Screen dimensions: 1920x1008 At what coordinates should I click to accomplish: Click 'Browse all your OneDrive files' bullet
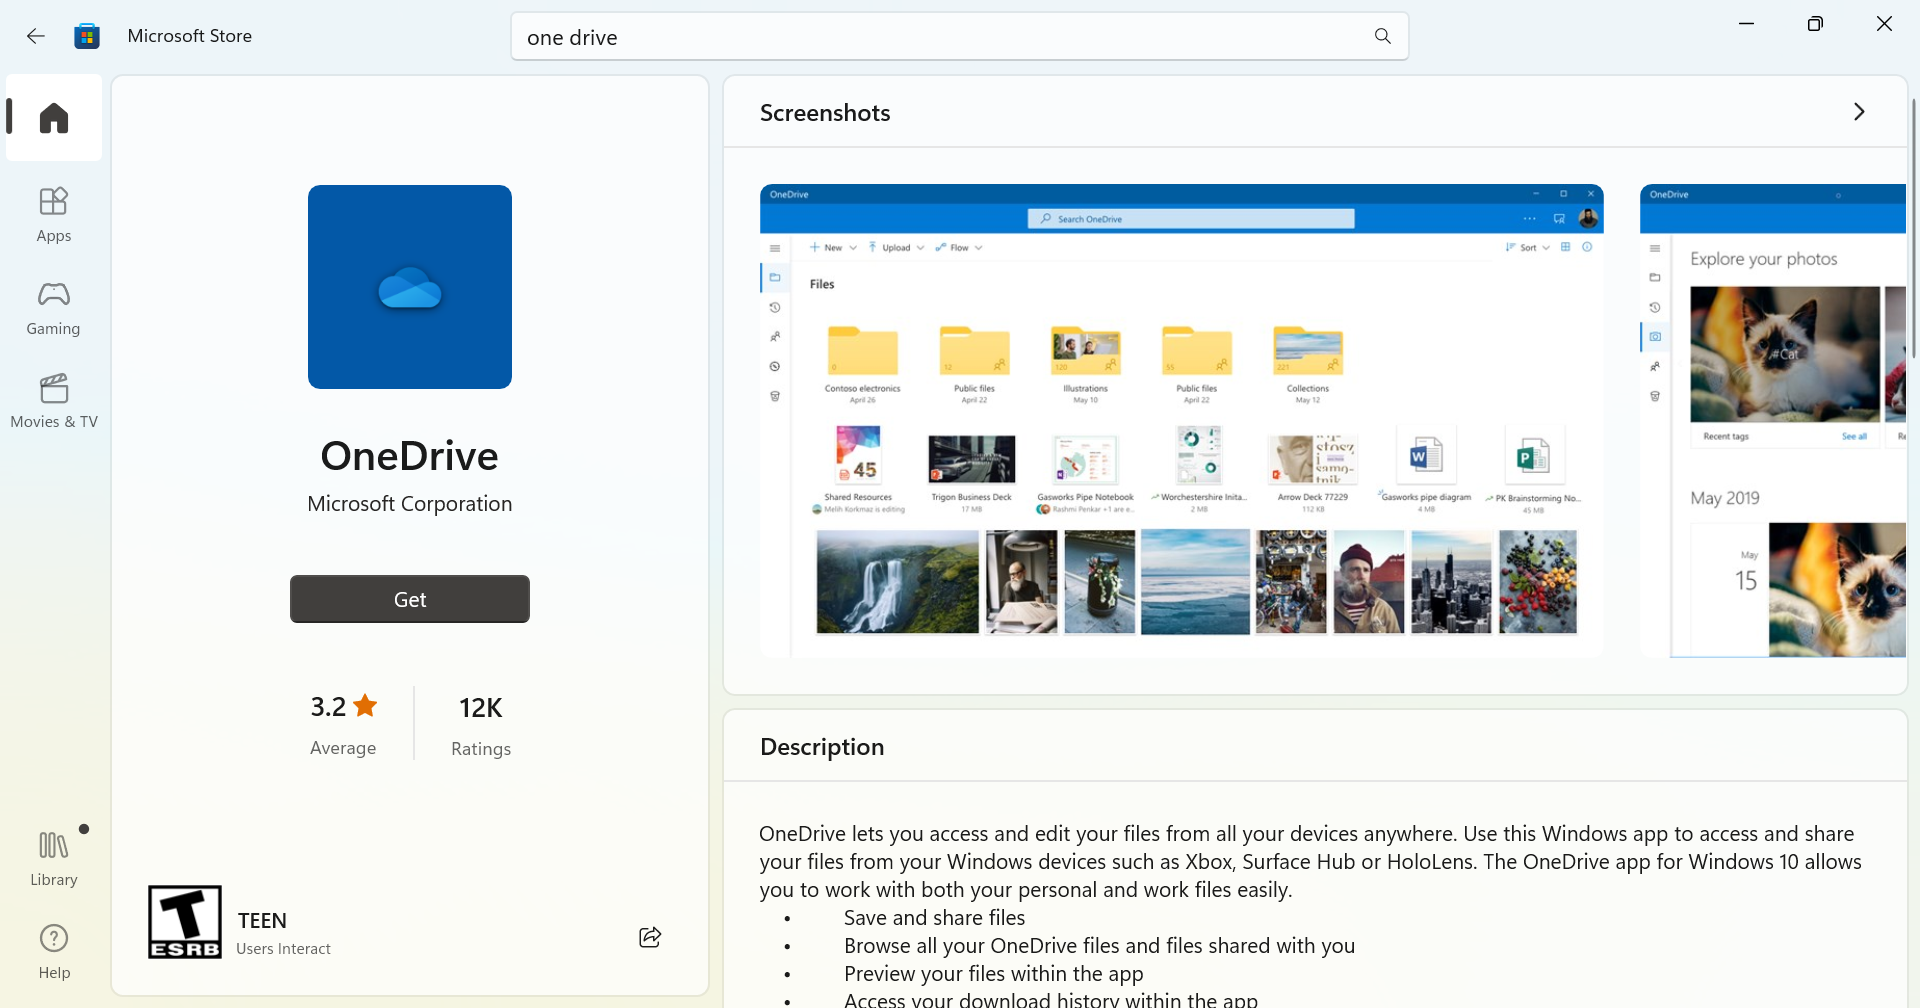(1099, 946)
